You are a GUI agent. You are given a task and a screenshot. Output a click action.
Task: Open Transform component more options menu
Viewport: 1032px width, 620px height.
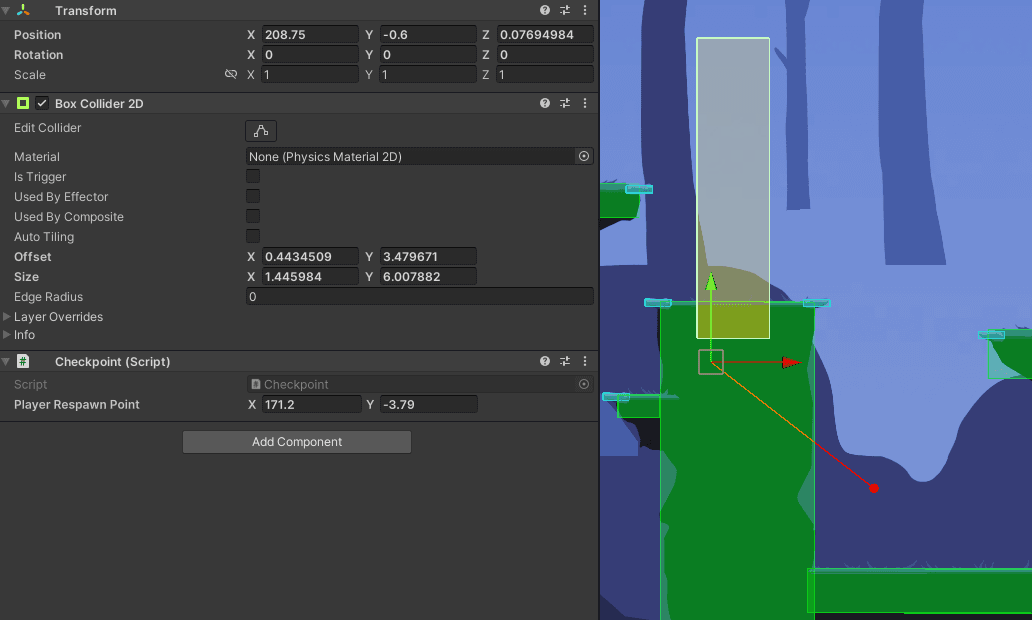[585, 10]
